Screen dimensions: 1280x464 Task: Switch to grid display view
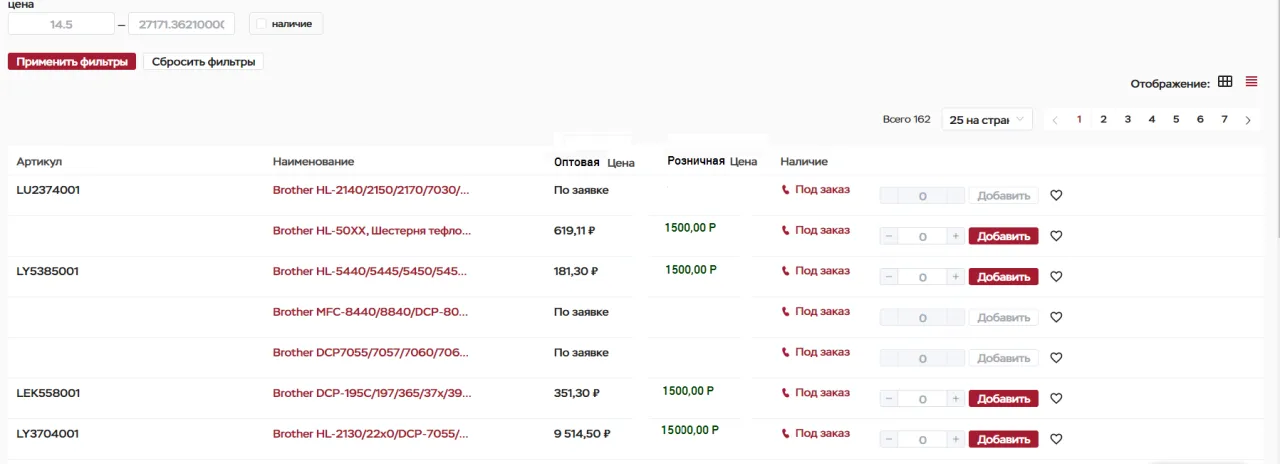1225,82
